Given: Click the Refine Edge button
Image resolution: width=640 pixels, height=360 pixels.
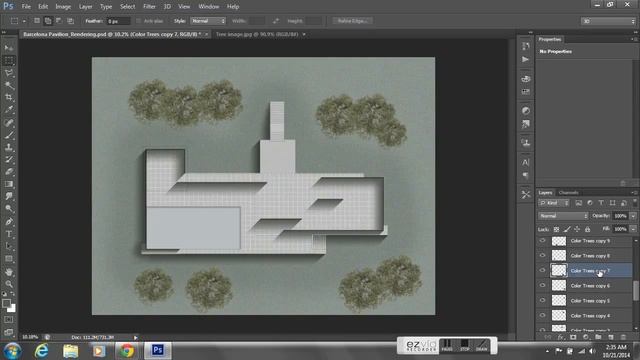Looking at the screenshot, I should 352,21.
